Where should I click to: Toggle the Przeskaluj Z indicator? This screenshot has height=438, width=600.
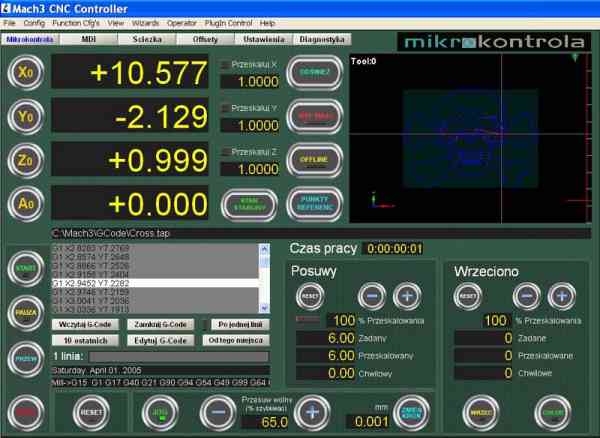[x=226, y=152]
